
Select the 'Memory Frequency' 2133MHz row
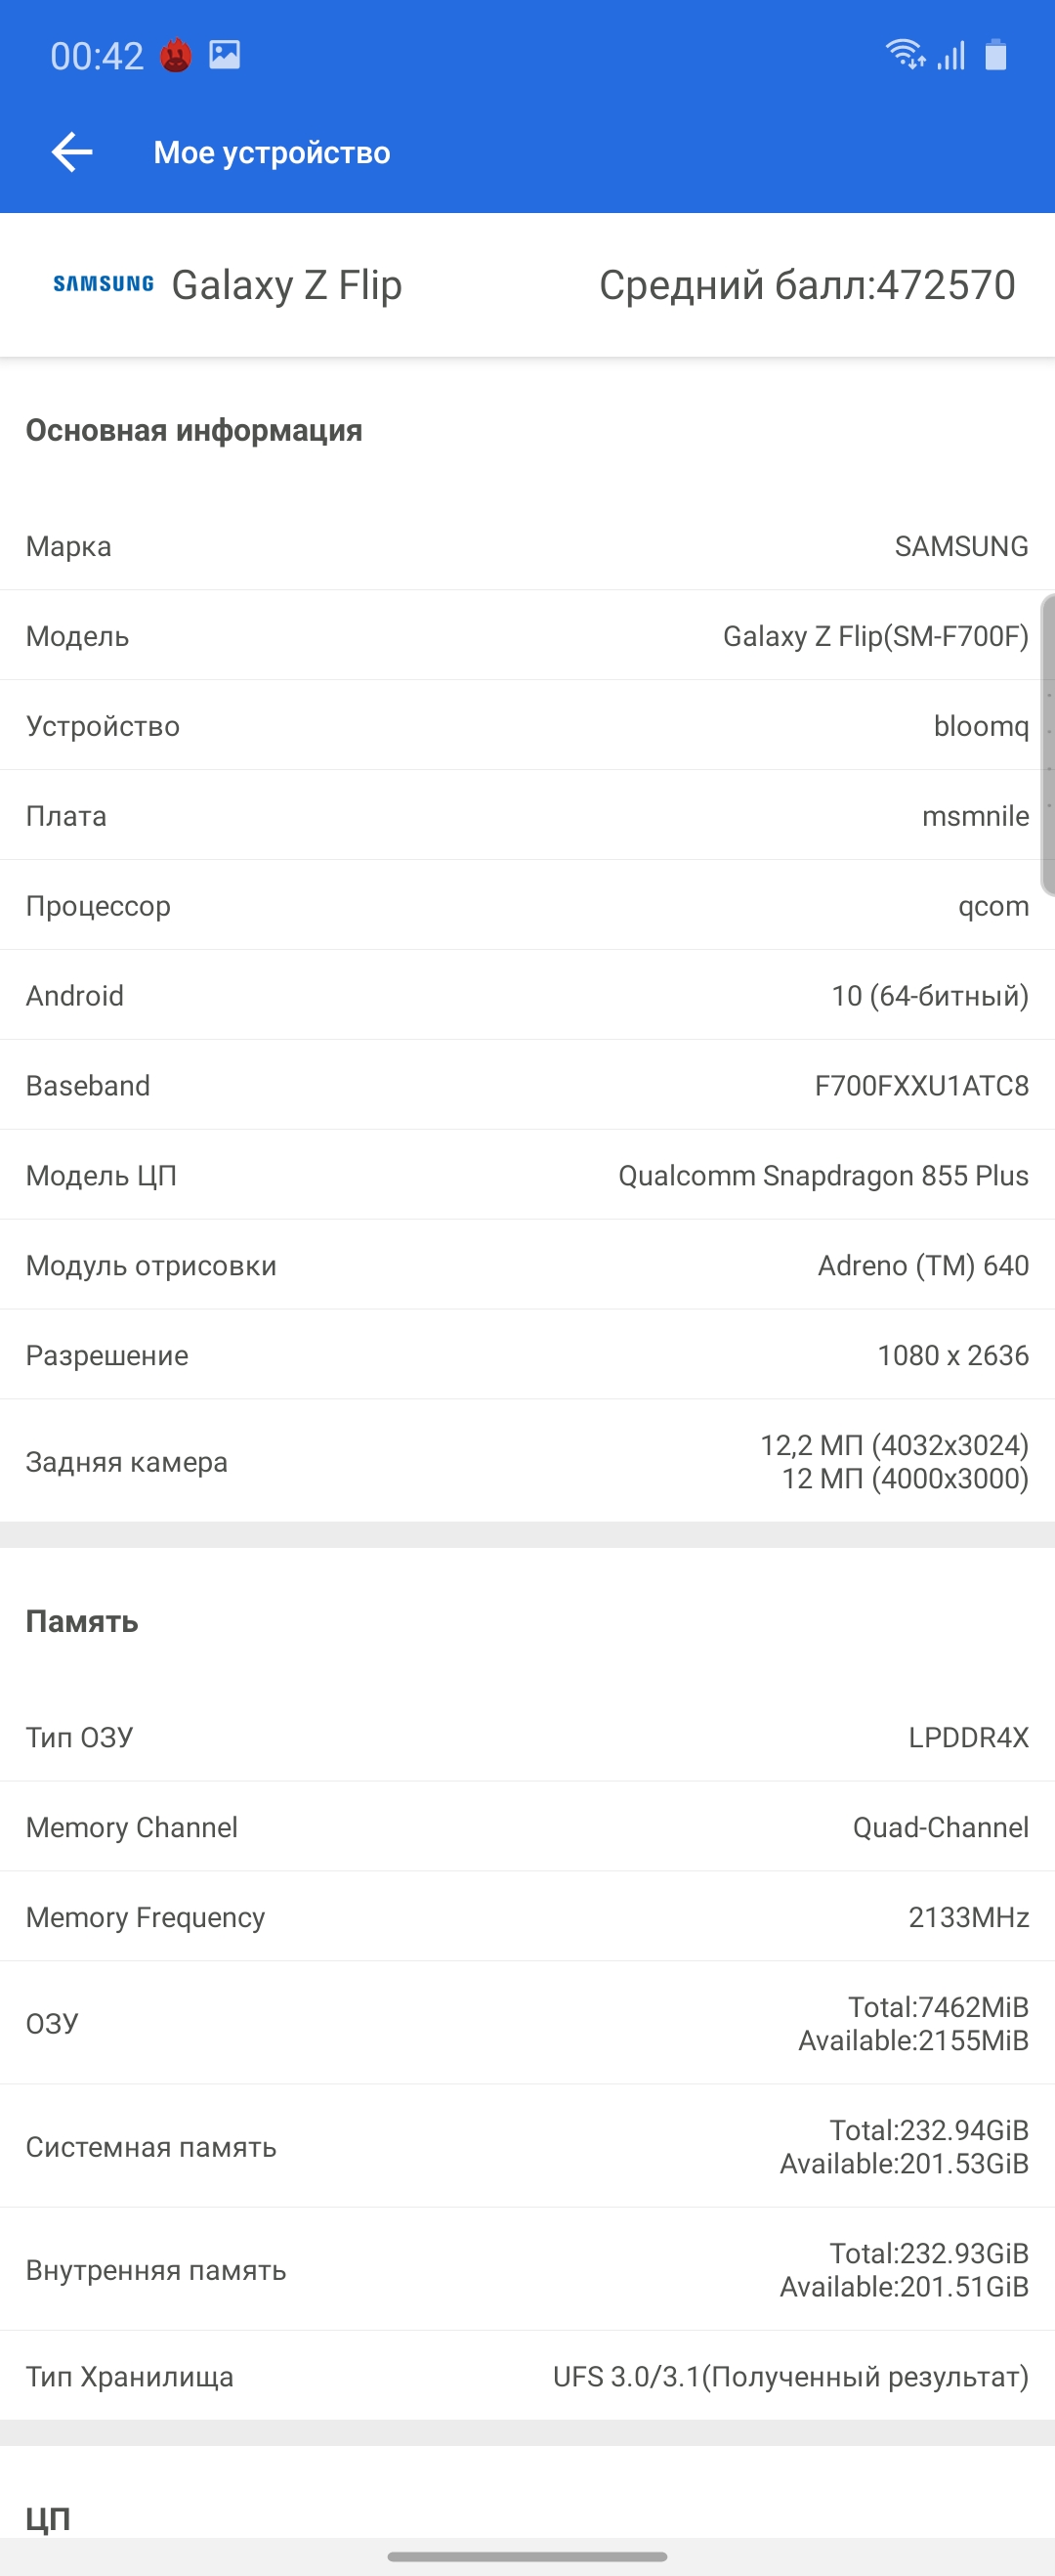click(x=527, y=1917)
